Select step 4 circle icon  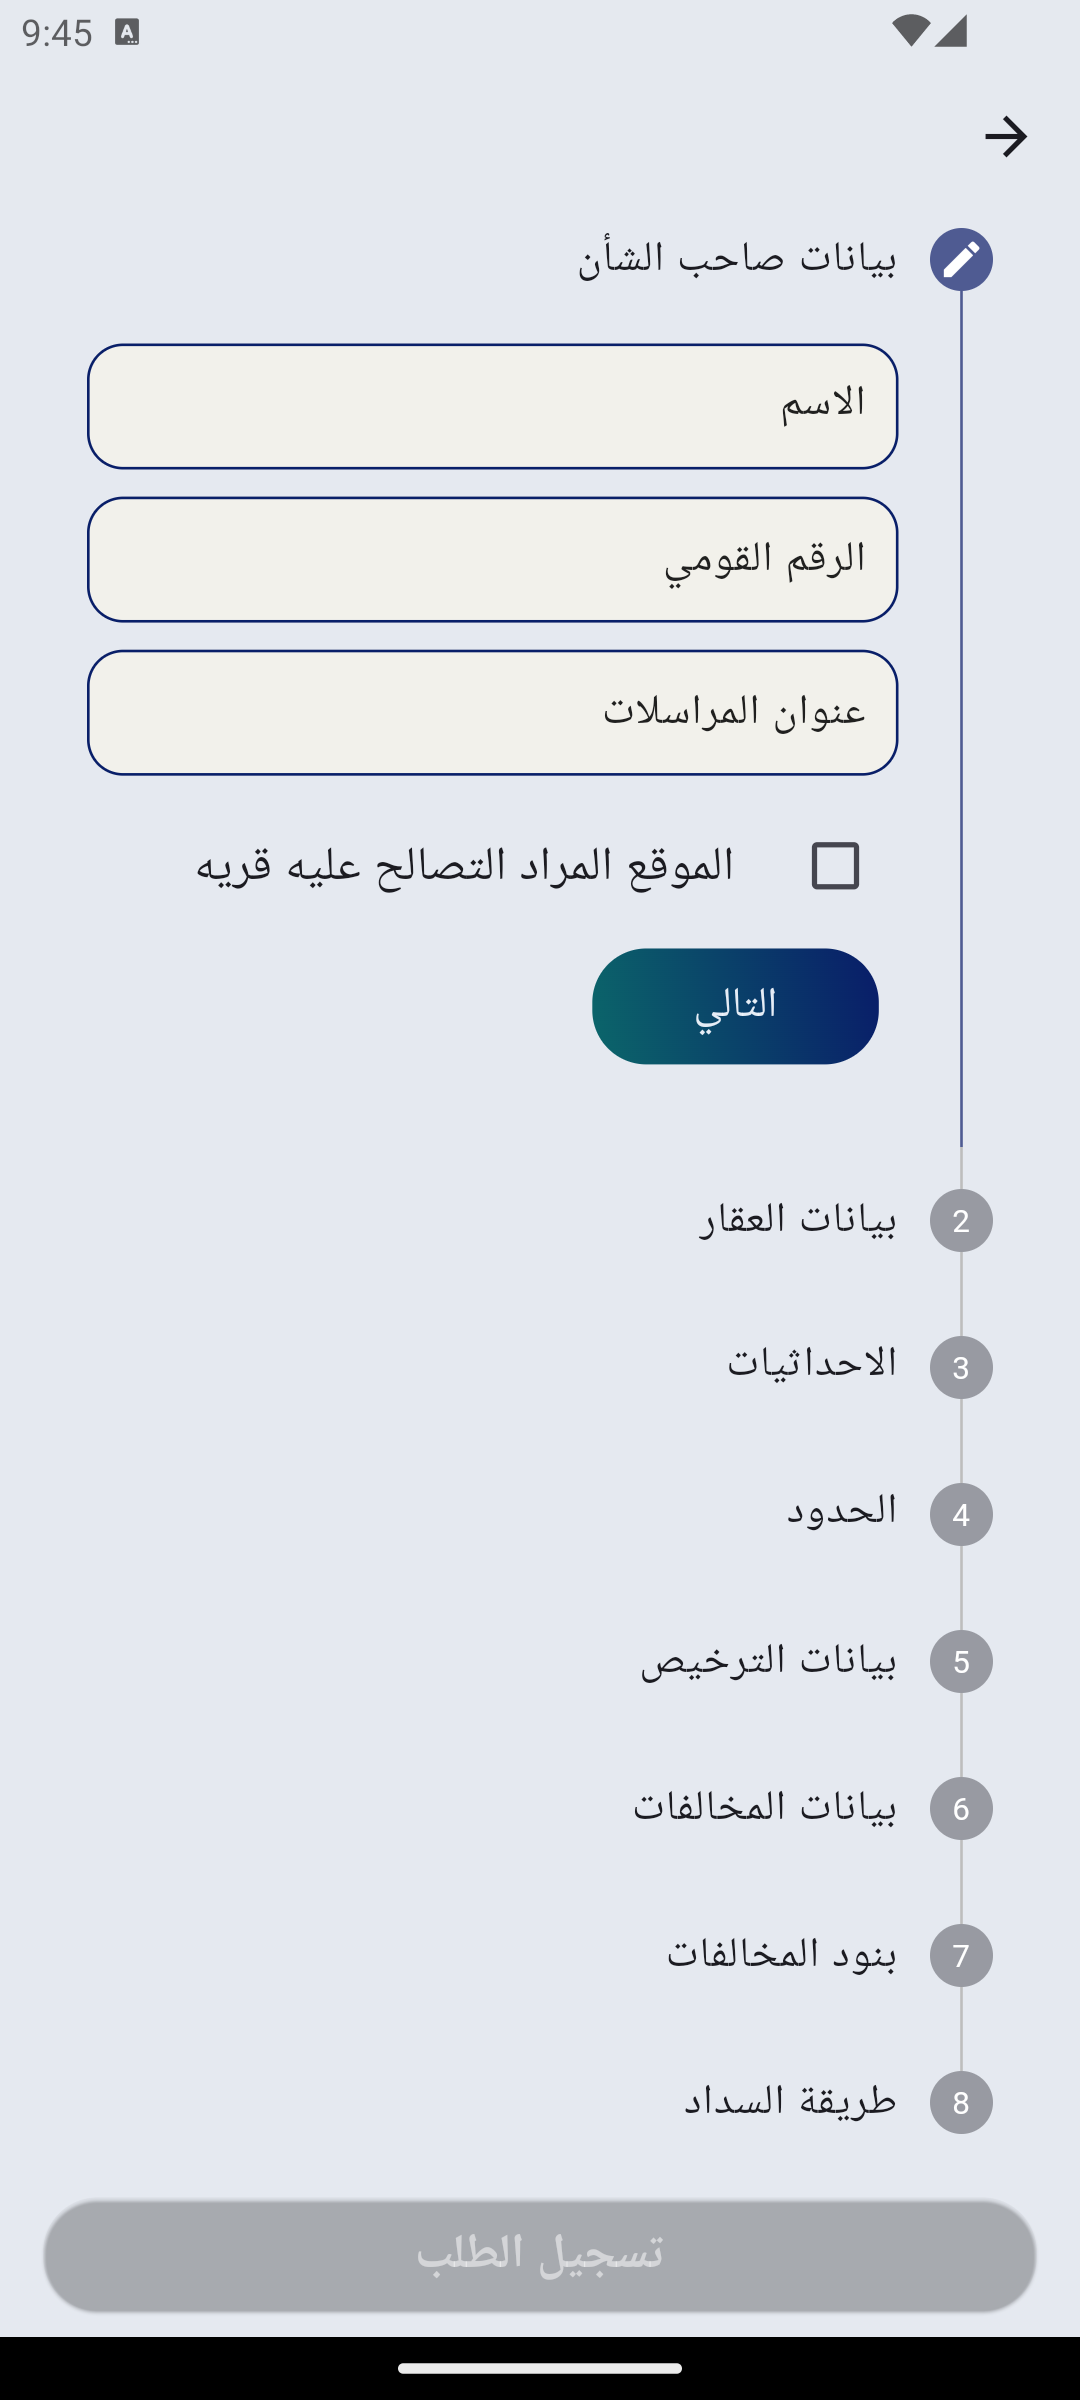point(961,1514)
